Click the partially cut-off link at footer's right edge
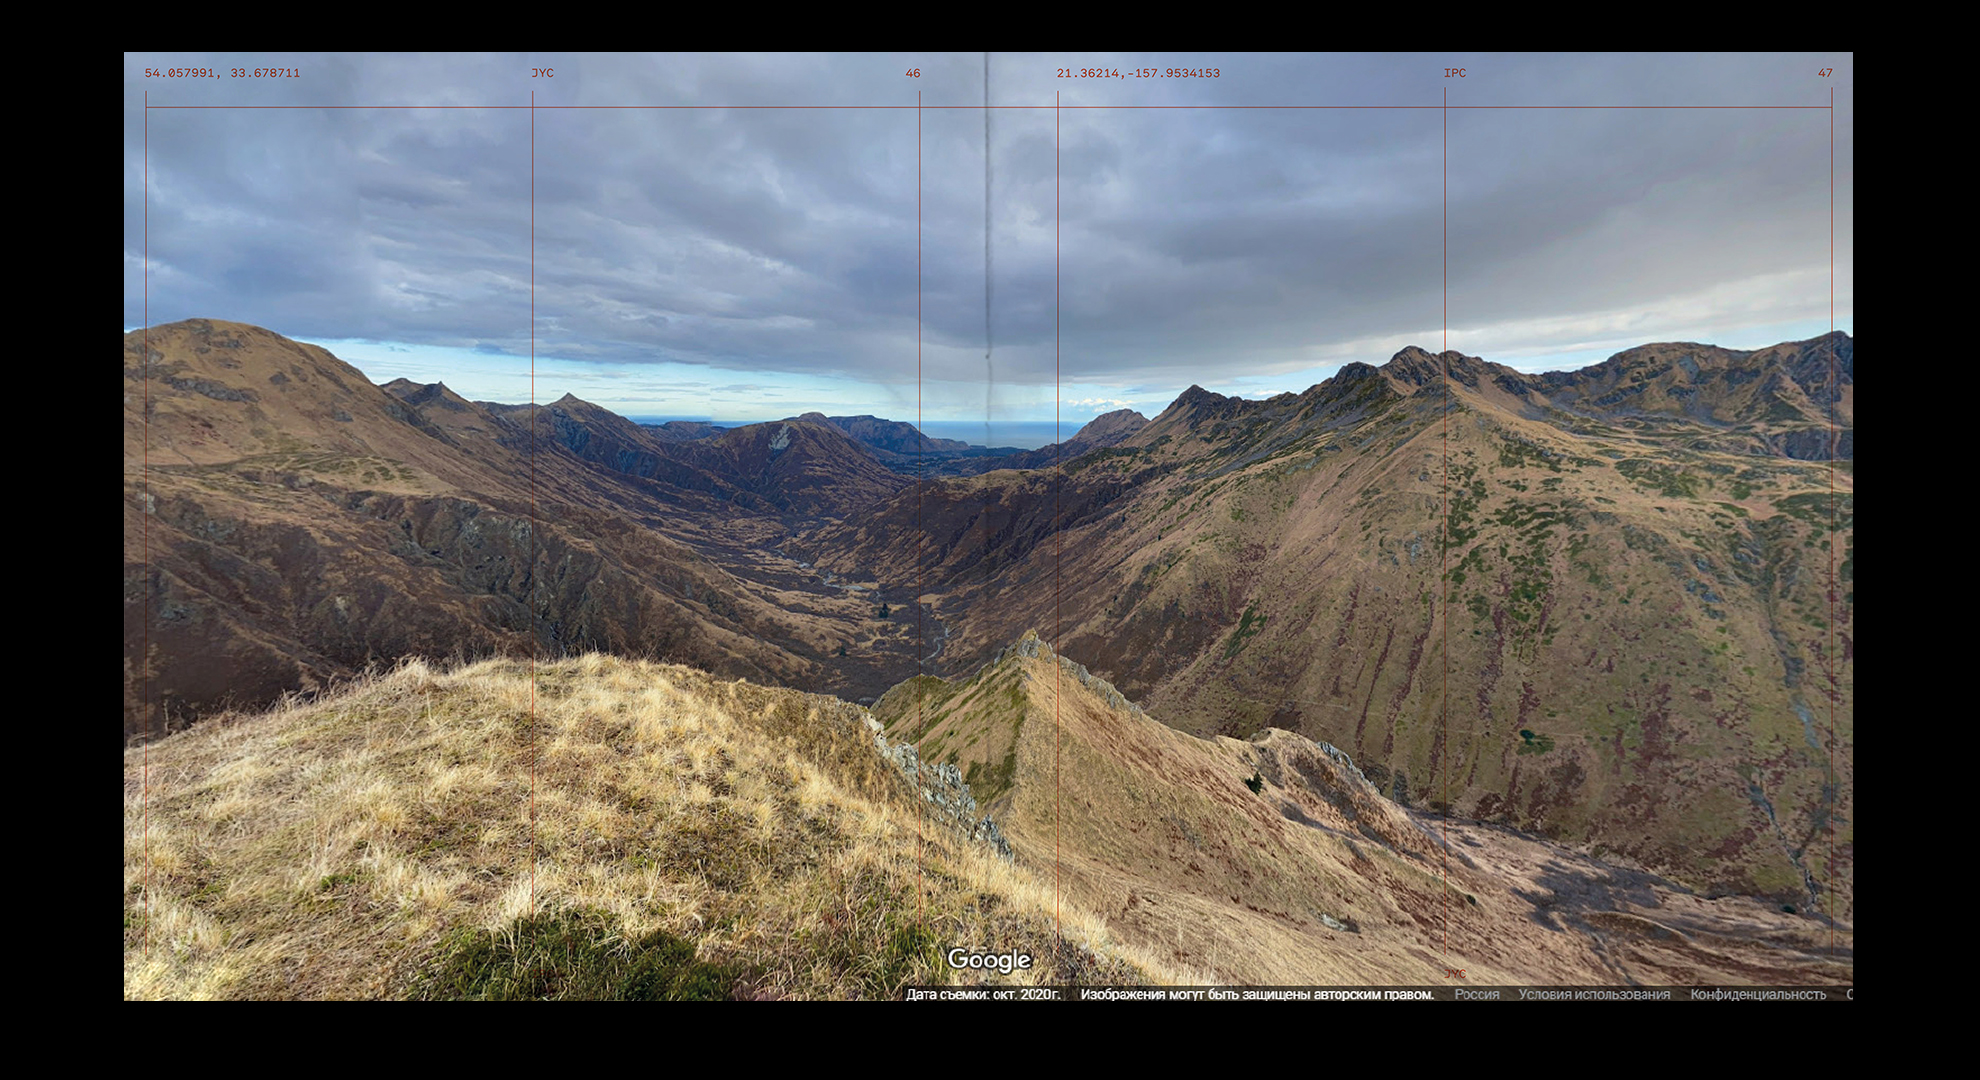Viewport: 1980px width, 1080px height. tap(1848, 994)
